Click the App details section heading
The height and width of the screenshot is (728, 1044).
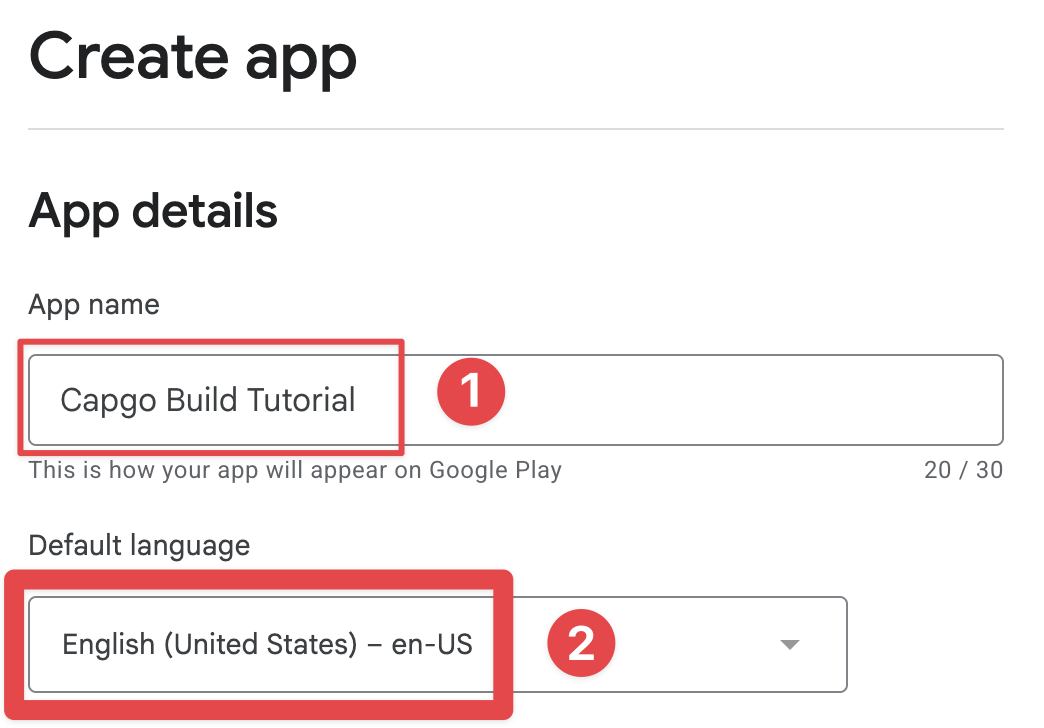154,211
